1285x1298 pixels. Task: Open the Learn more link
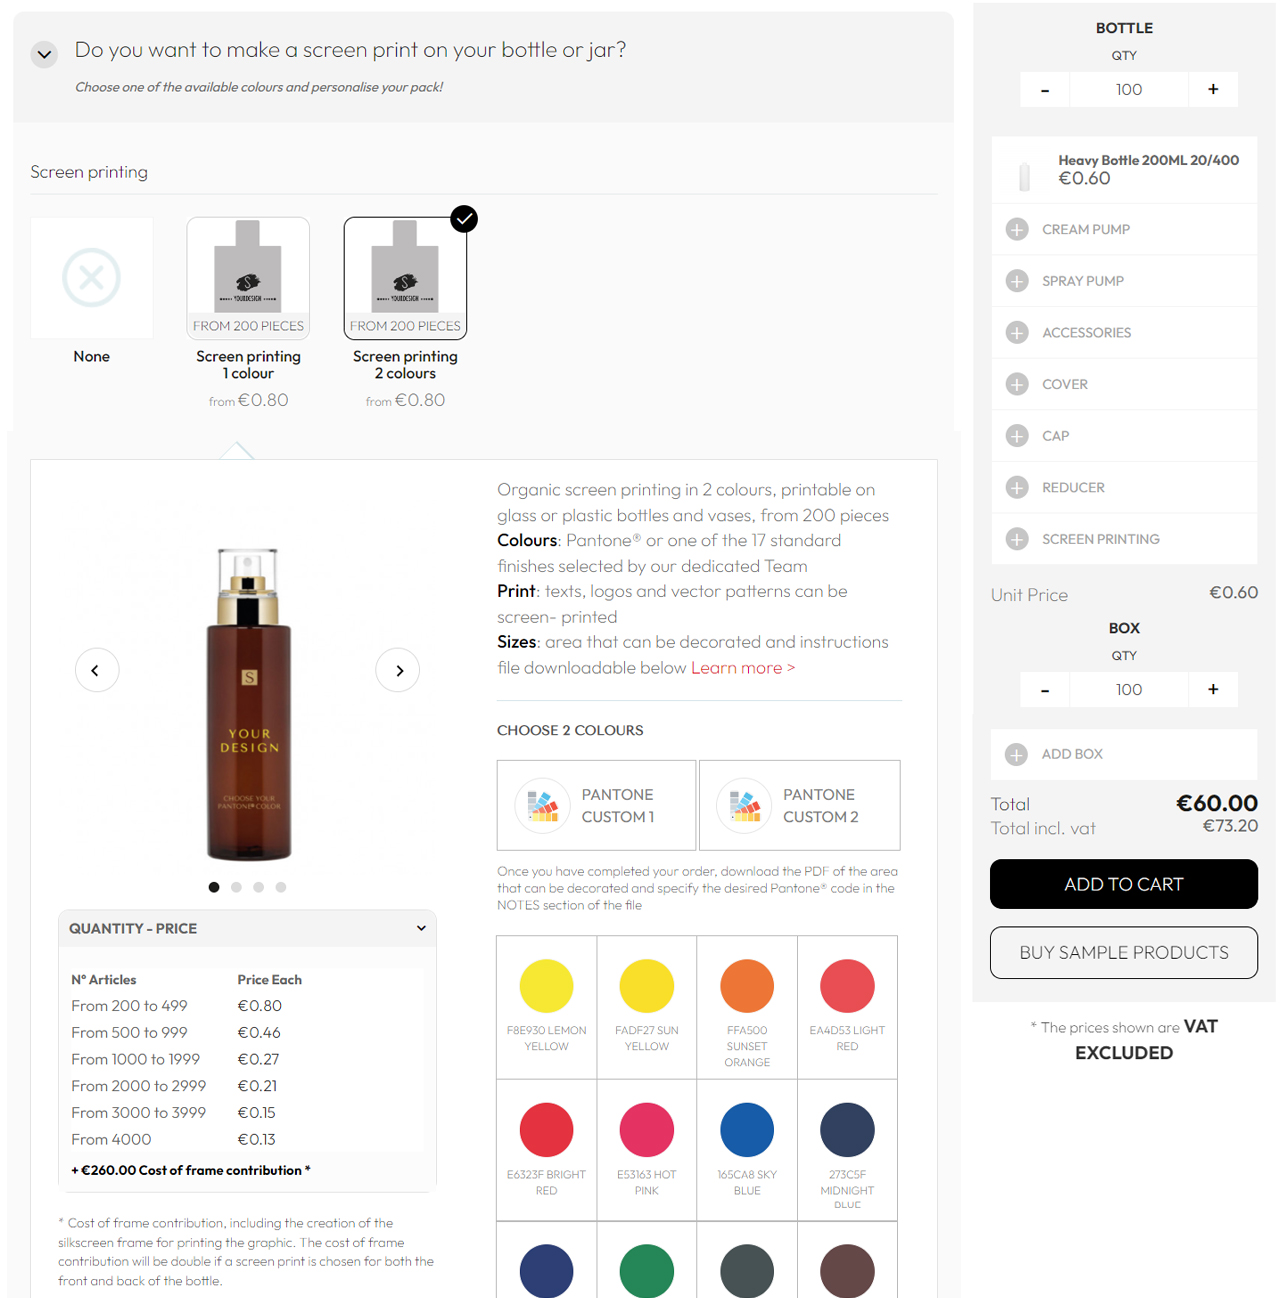(743, 667)
